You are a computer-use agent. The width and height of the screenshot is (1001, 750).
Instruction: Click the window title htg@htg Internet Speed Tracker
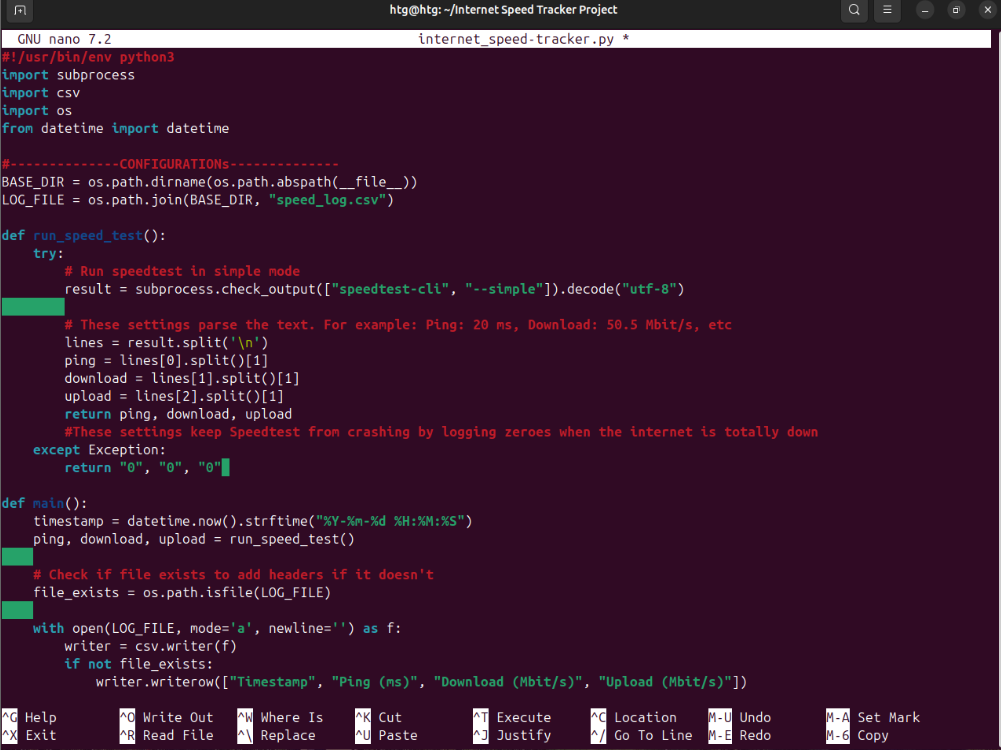[503, 10]
